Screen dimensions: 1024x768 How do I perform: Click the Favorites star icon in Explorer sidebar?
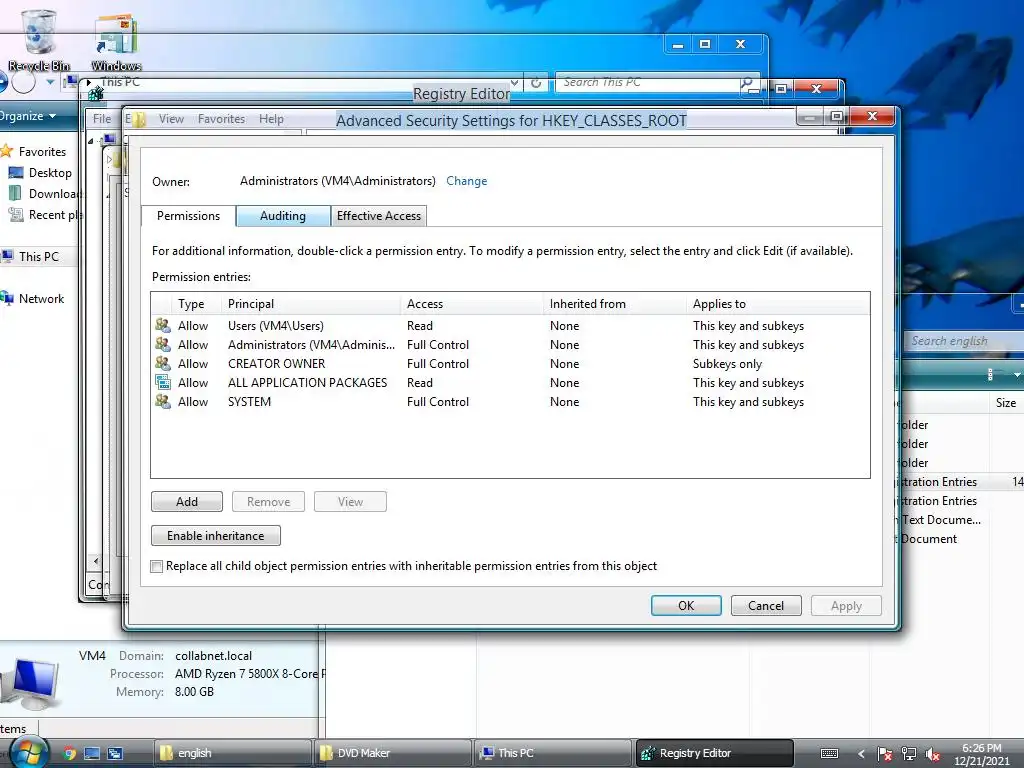(x=7, y=152)
